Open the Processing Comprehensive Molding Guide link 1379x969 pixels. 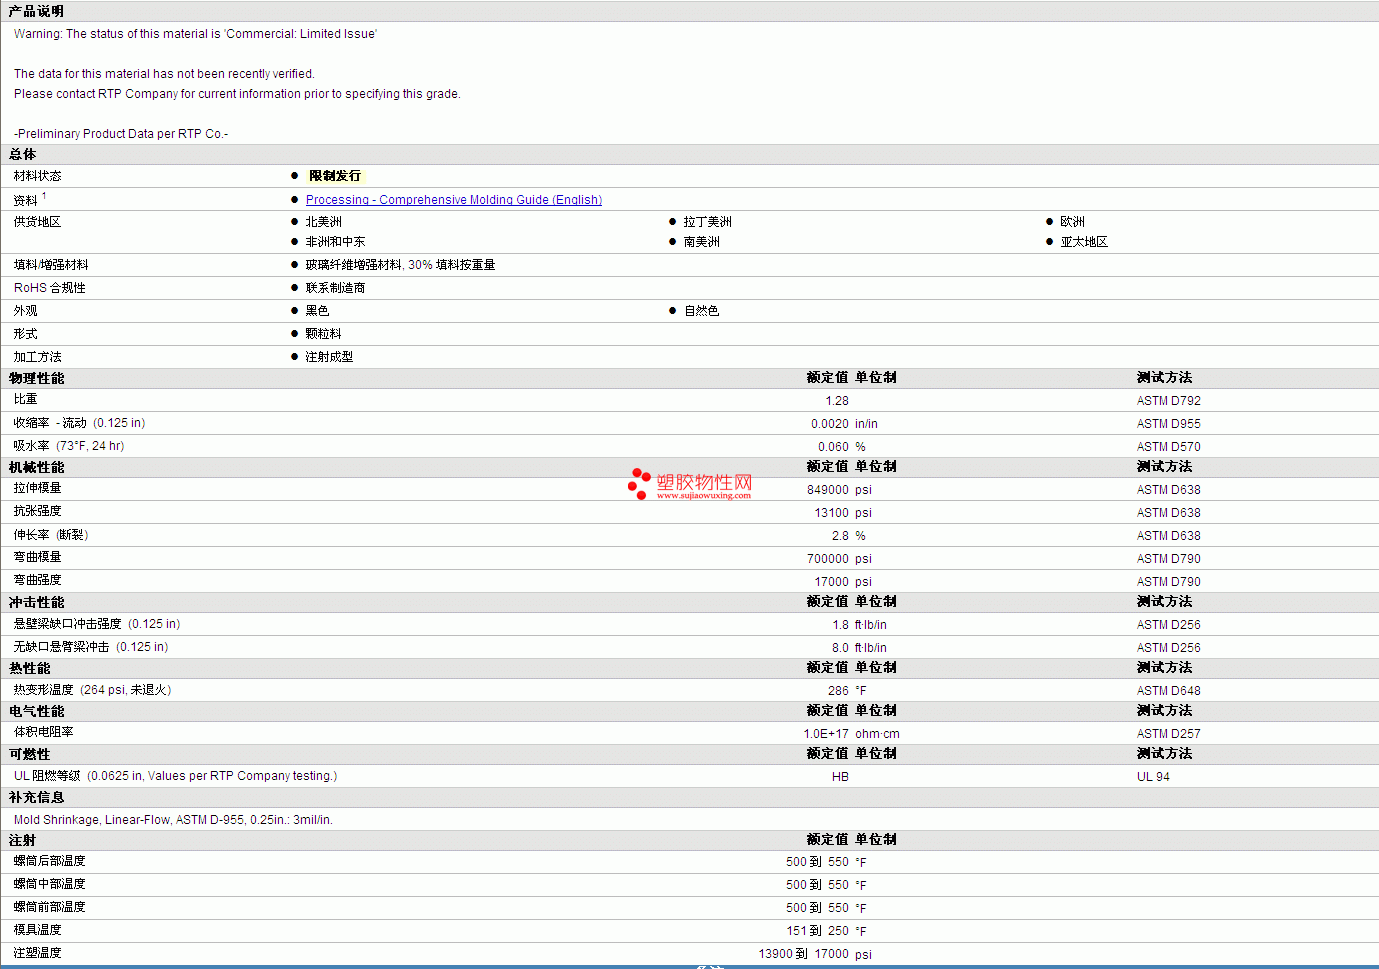pyautogui.click(x=454, y=200)
